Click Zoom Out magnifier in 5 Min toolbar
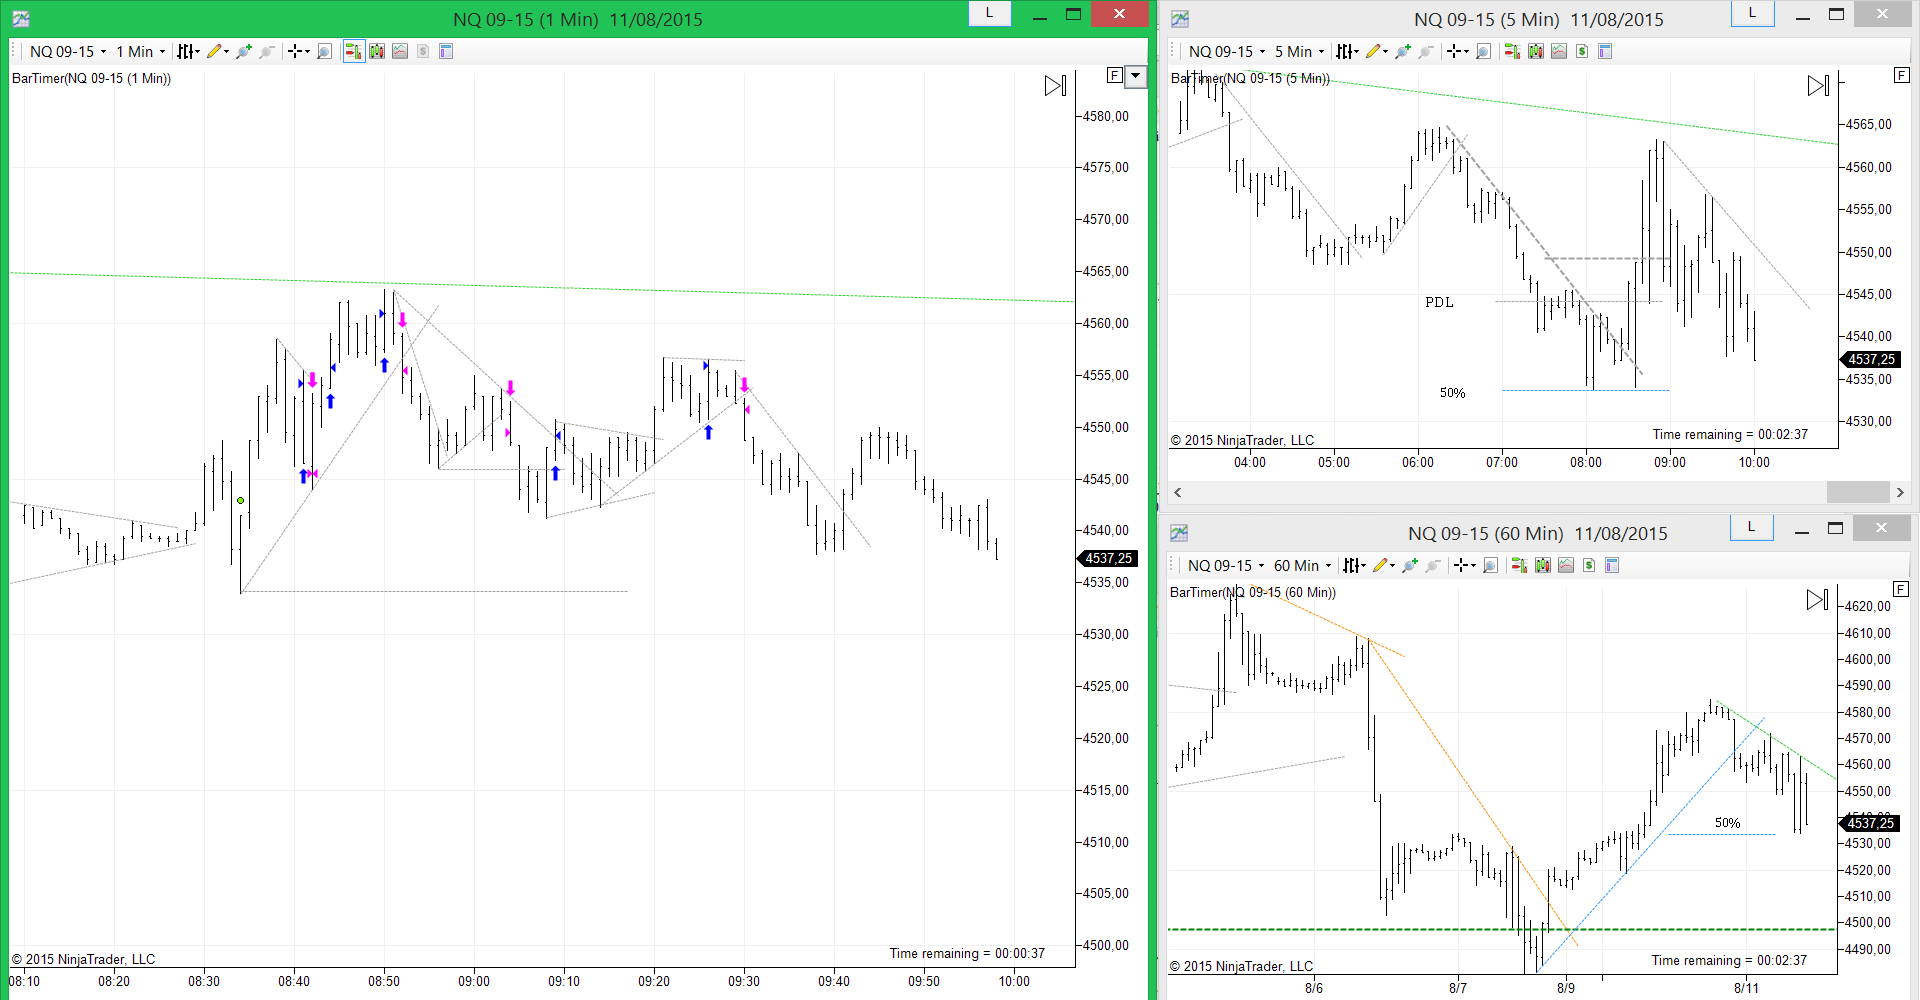This screenshot has width=1920, height=1000. pyautogui.click(x=1426, y=51)
